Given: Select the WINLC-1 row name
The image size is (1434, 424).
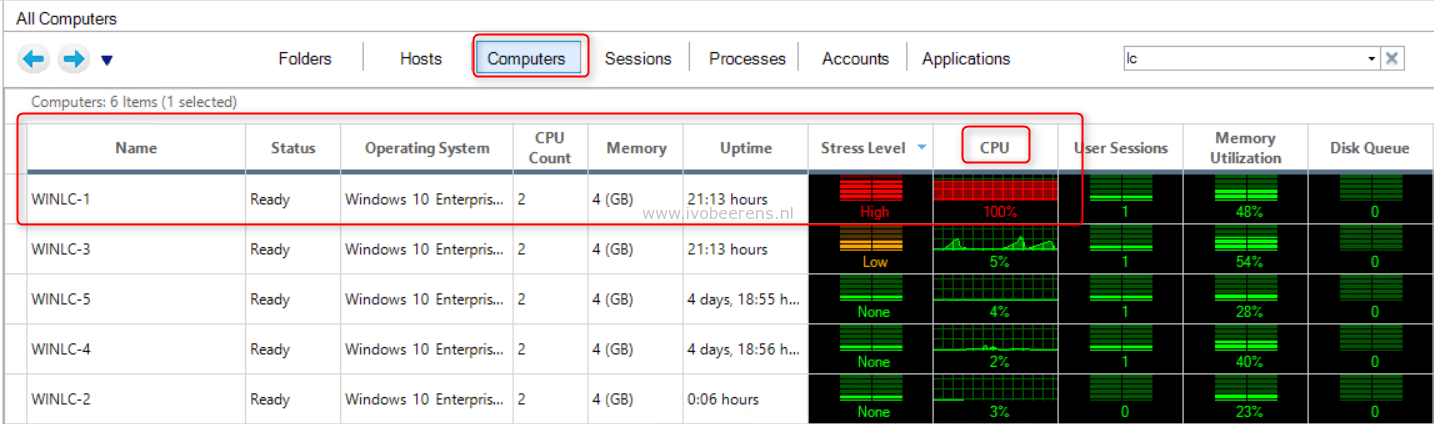Looking at the screenshot, I should (61, 199).
